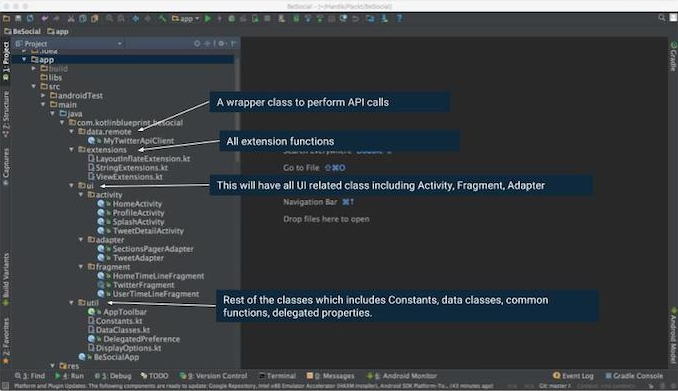Click the Synchronize refresh icon in toolbar
The height and width of the screenshot is (391, 678).
pos(30,19)
